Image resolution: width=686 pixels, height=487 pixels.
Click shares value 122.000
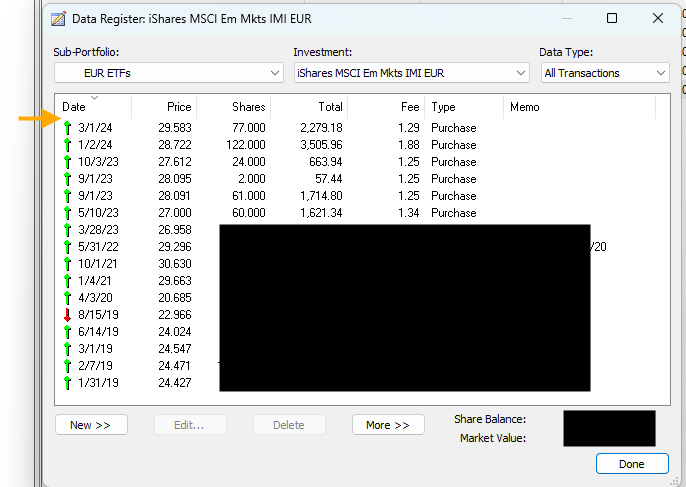(x=246, y=145)
